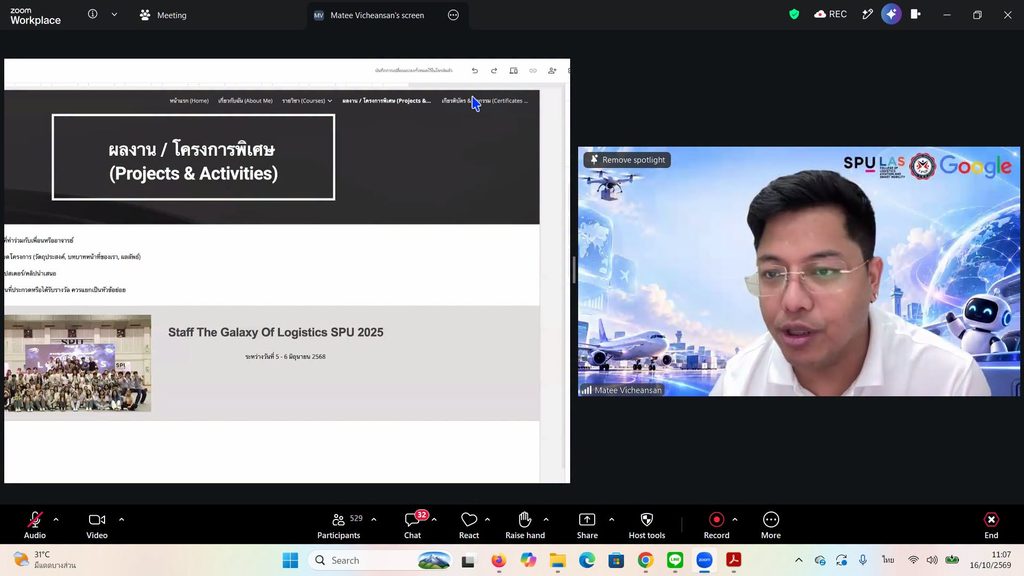Open Google Chrome from the taskbar
The image size is (1024, 576).
(x=645, y=560)
